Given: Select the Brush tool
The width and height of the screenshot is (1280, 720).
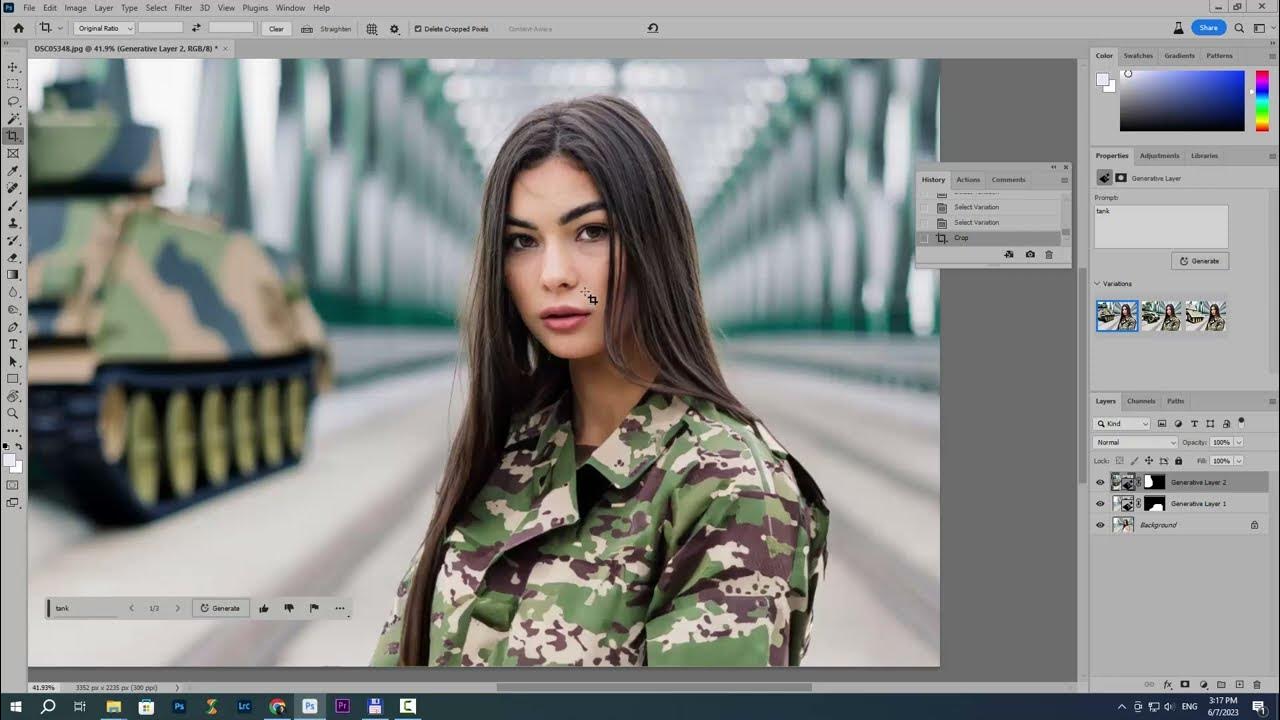Looking at the screenshot, I should click(13, 205).
